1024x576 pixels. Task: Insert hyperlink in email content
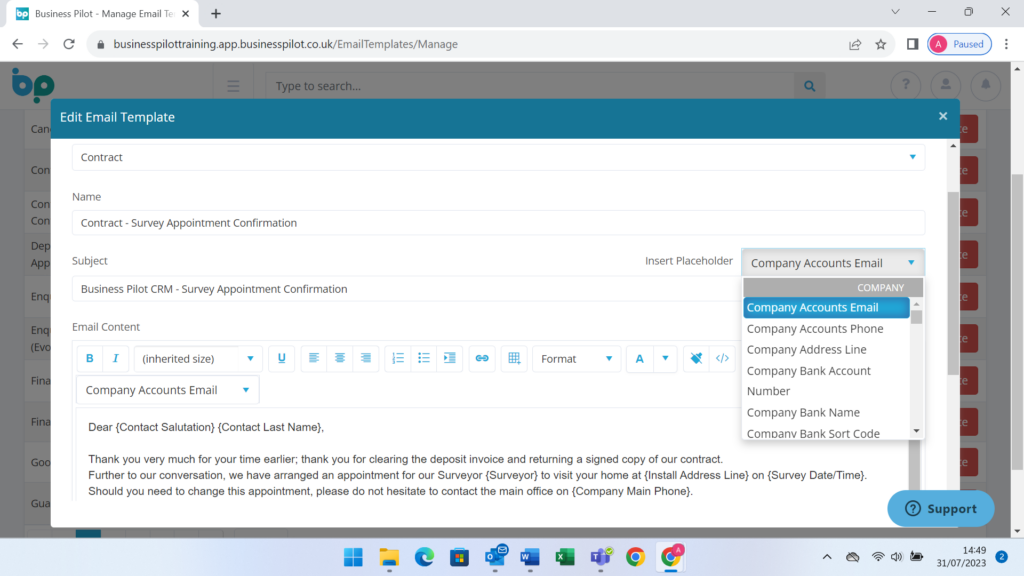pyautogui.click(x=482, y=359)
